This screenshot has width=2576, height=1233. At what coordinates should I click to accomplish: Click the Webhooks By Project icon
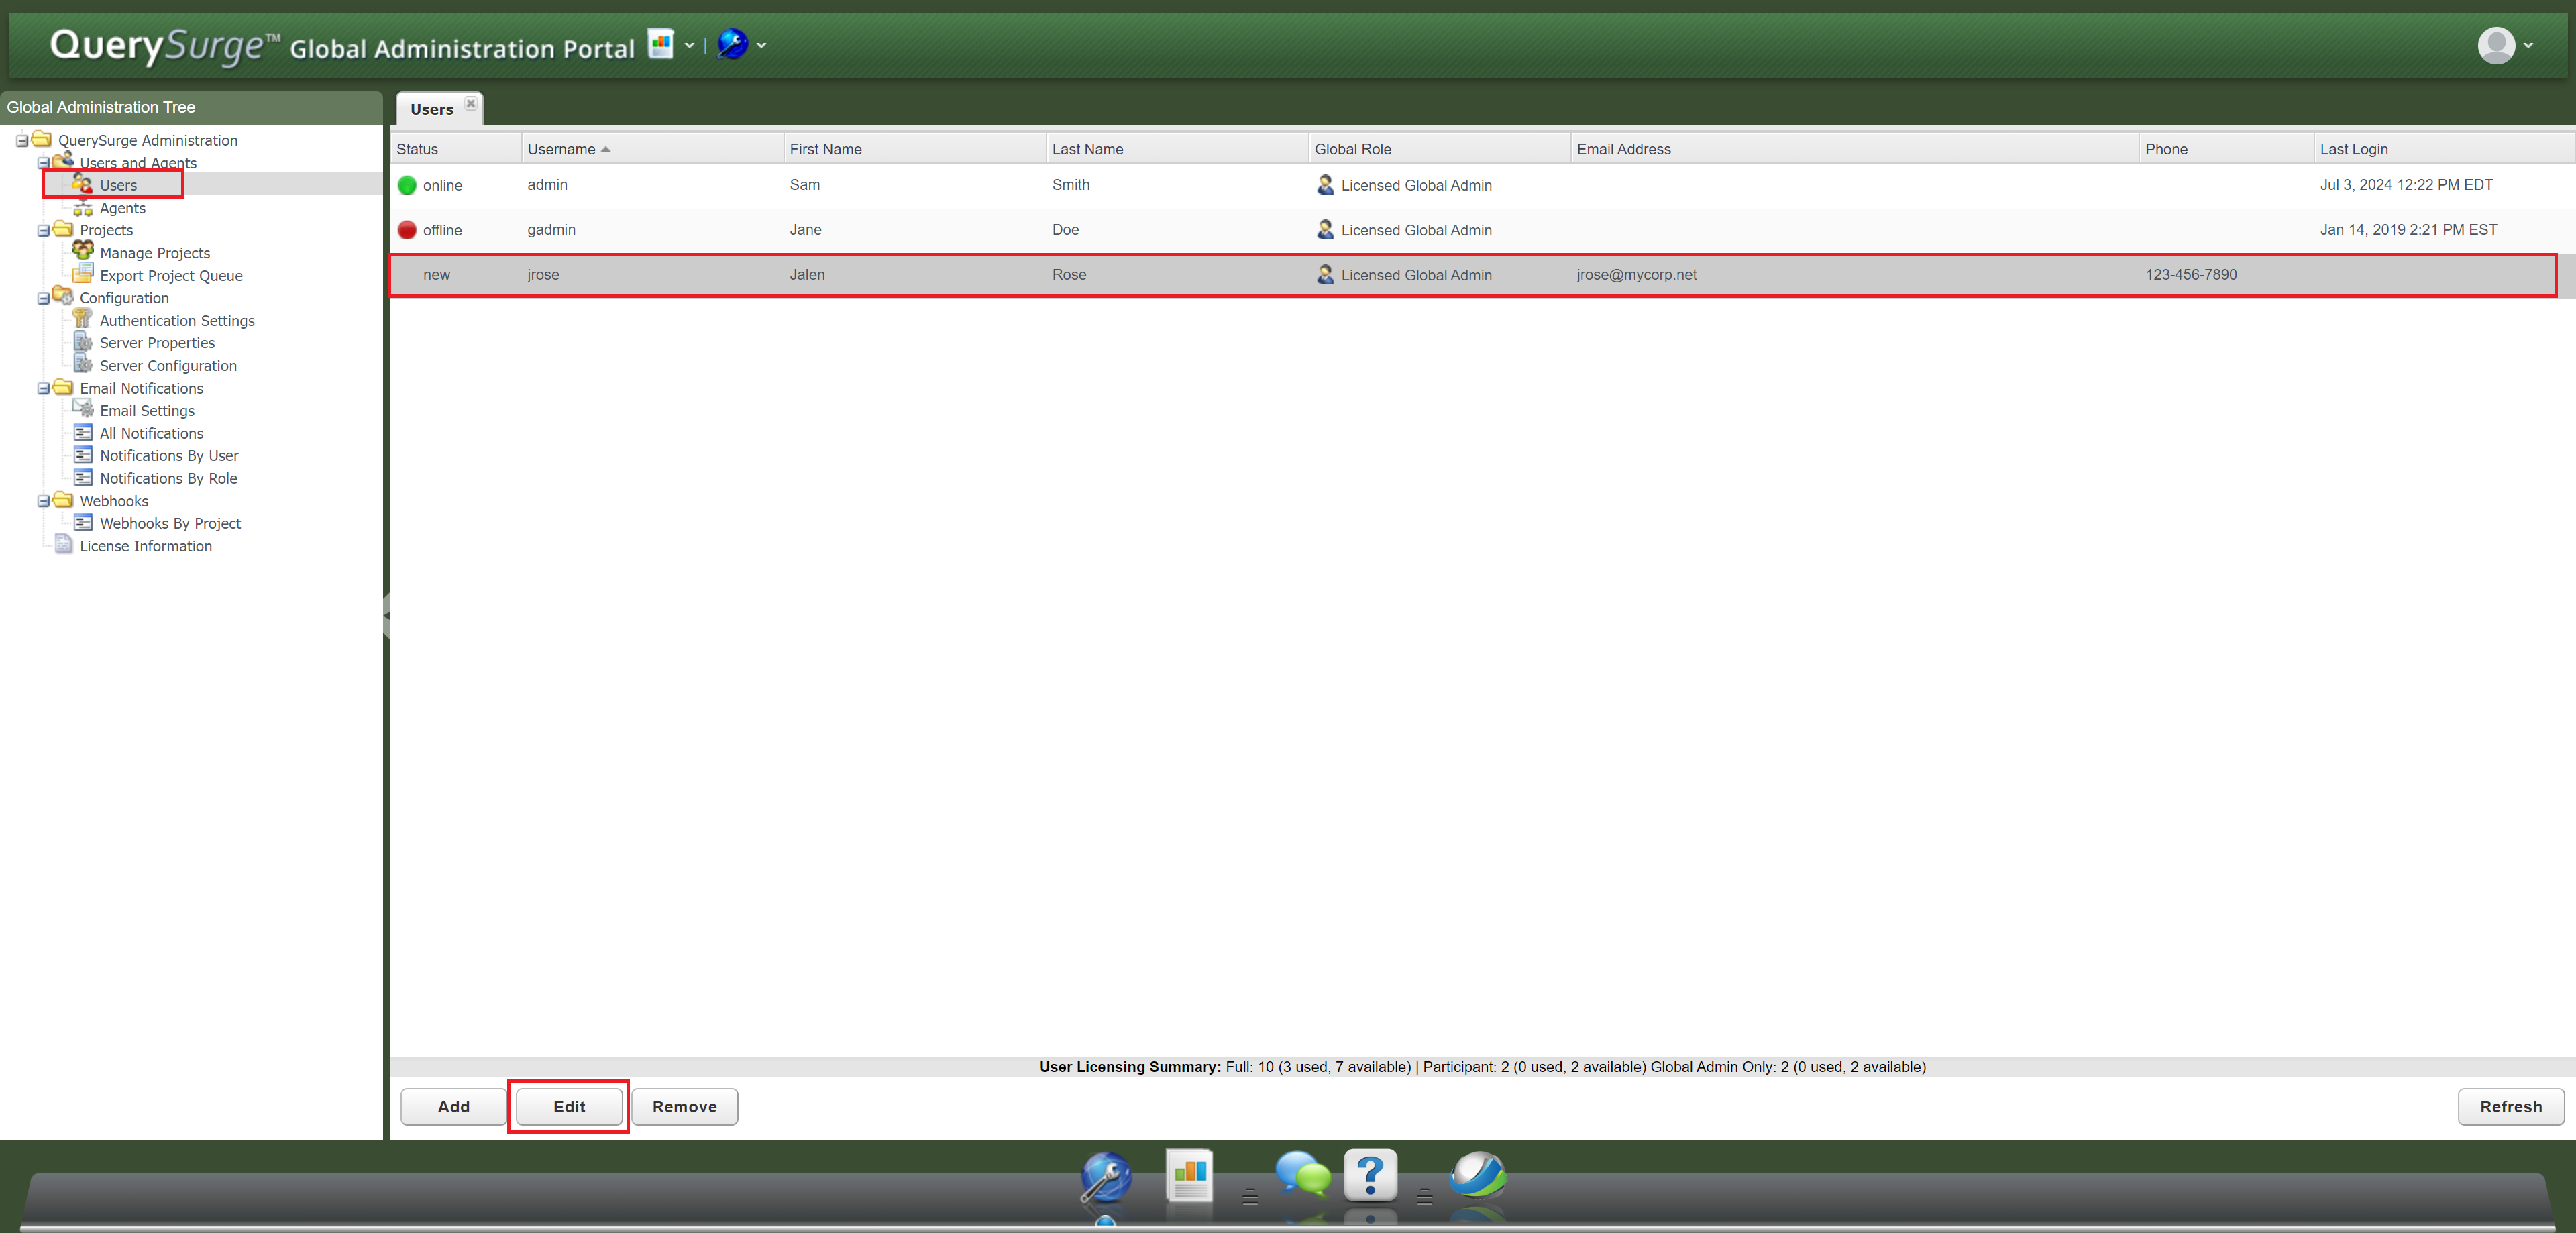[x=83, y=523]
